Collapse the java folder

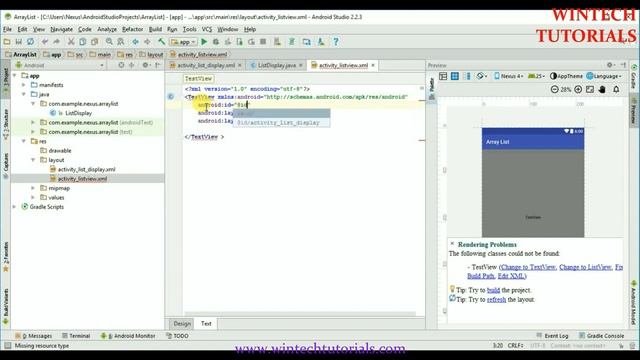point(24,94)
